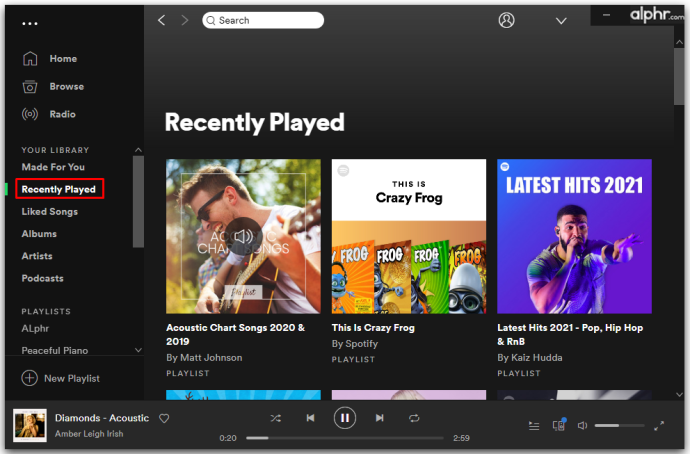Click the Home house icon

[30, 59]
